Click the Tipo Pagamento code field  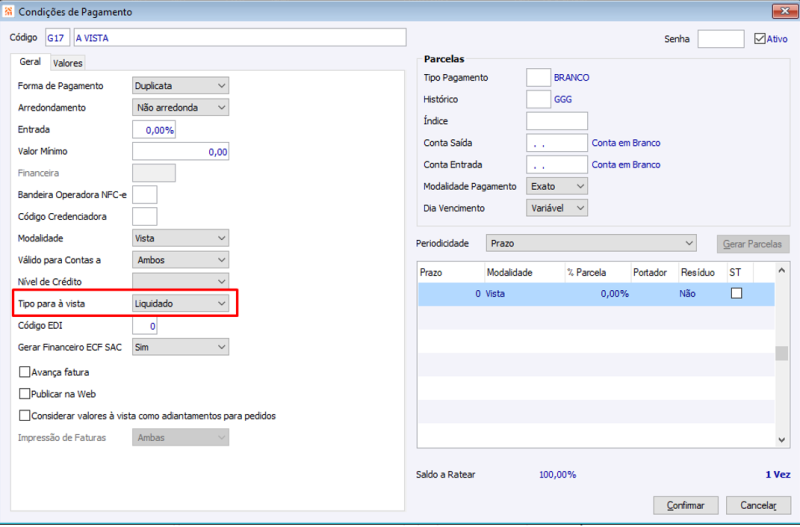(x=538, y=78)
